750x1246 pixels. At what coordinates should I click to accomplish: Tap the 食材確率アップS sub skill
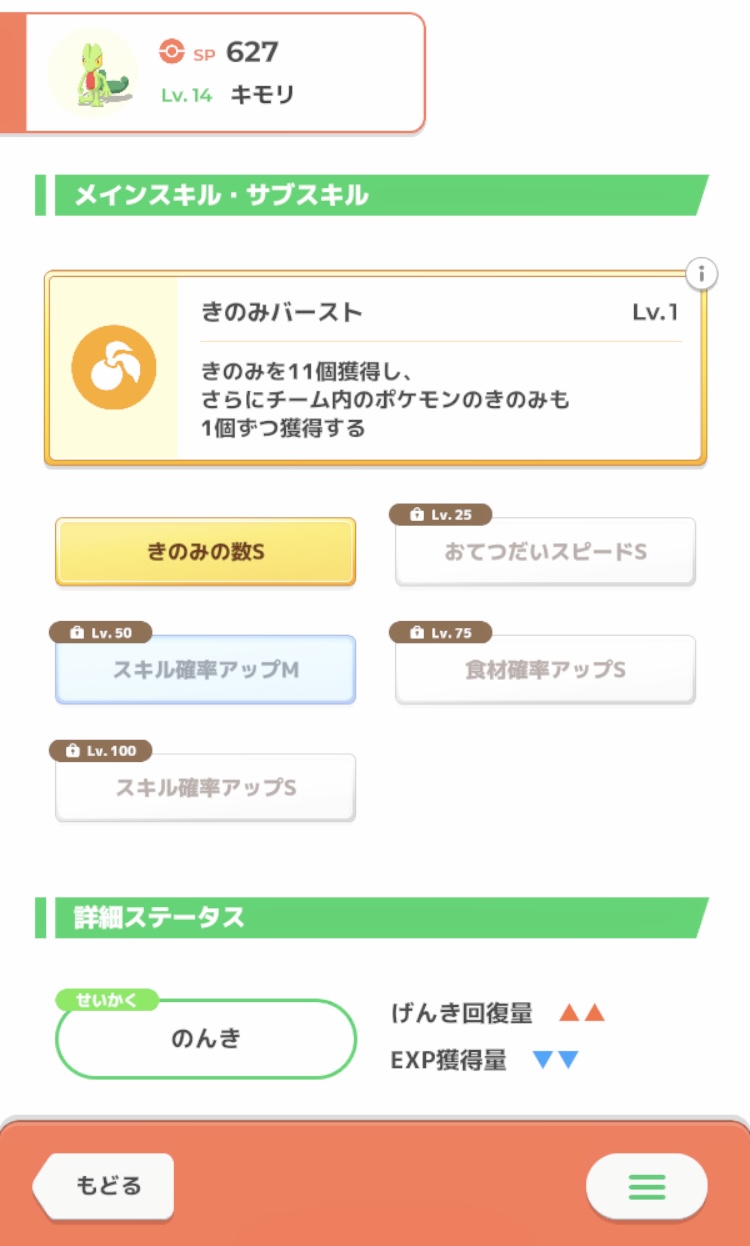545,670
